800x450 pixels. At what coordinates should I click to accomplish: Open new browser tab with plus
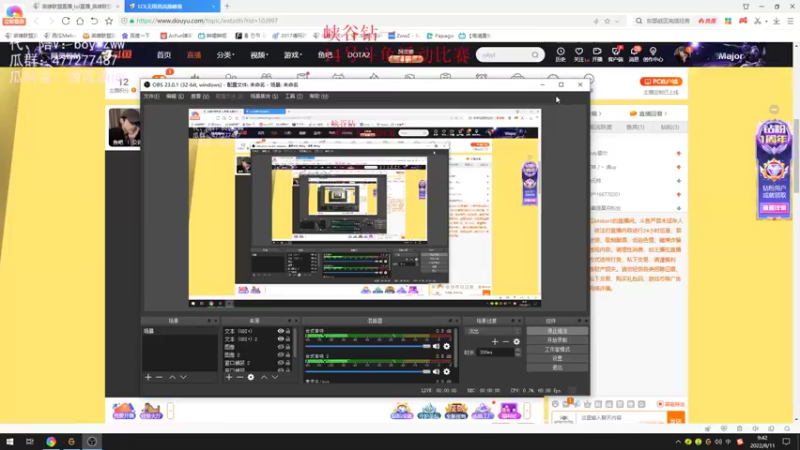click(227, 6)
